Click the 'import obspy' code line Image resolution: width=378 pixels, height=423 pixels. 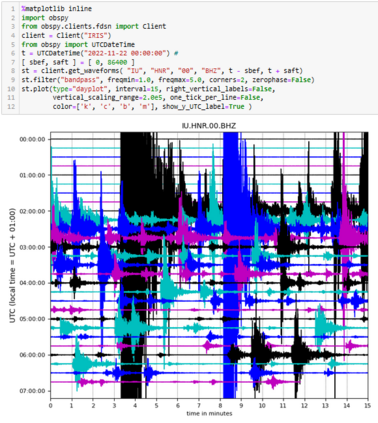point(45,18)
